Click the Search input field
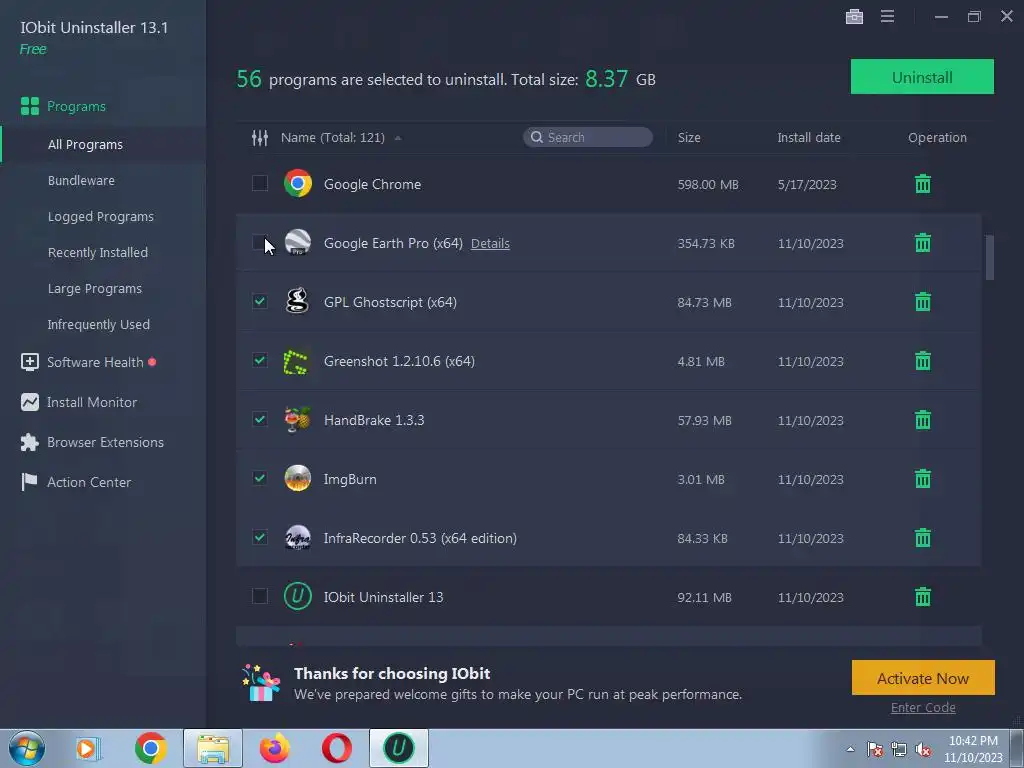Viewport: 1024px width, 768px height. [588, 137]
